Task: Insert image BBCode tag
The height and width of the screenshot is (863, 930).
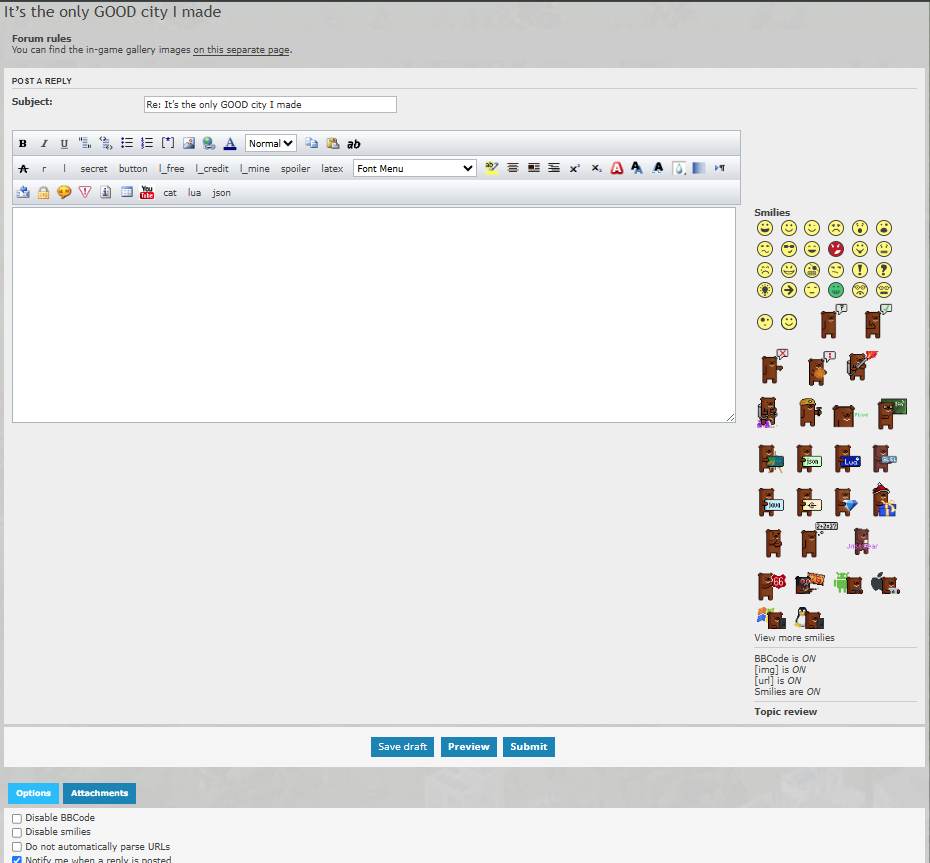Action: (x=189, y=143)
